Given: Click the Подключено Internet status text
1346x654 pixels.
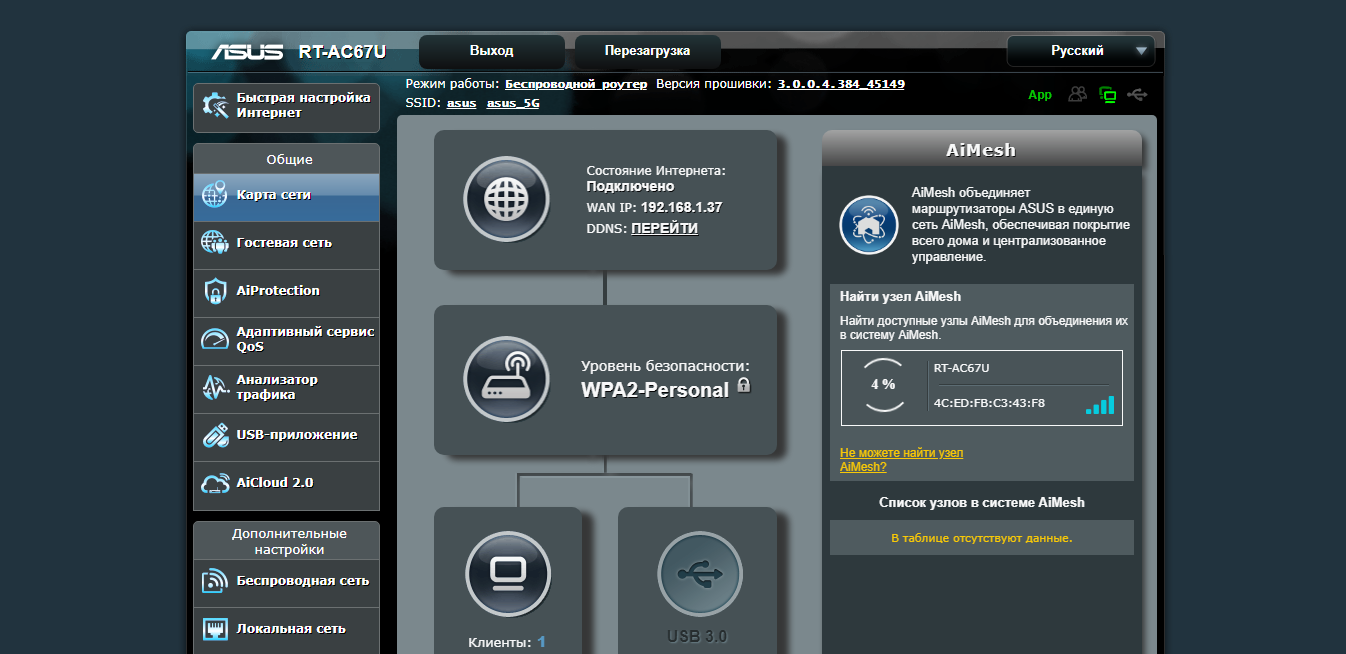Looking at the screenshot, I should click(x=630, y=186).
